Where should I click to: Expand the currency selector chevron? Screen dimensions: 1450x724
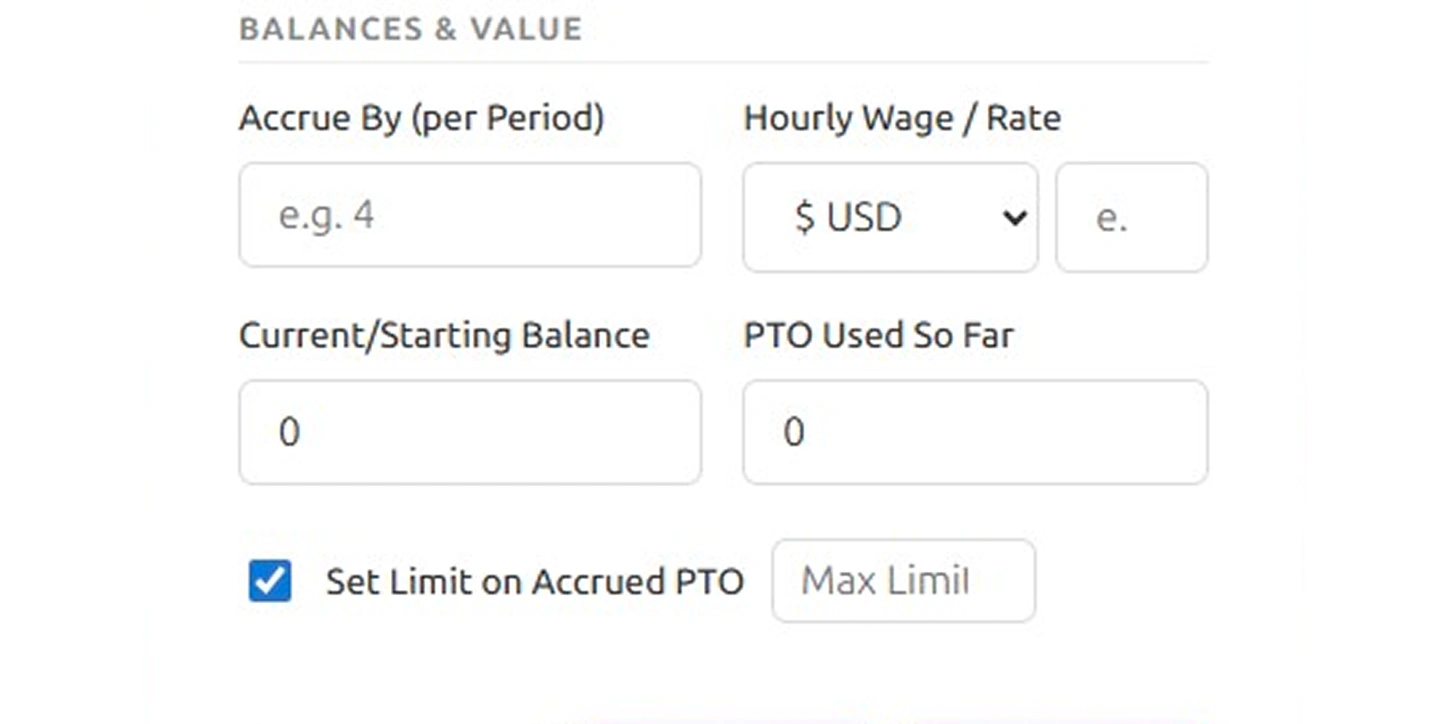[x=1014, y=217]
